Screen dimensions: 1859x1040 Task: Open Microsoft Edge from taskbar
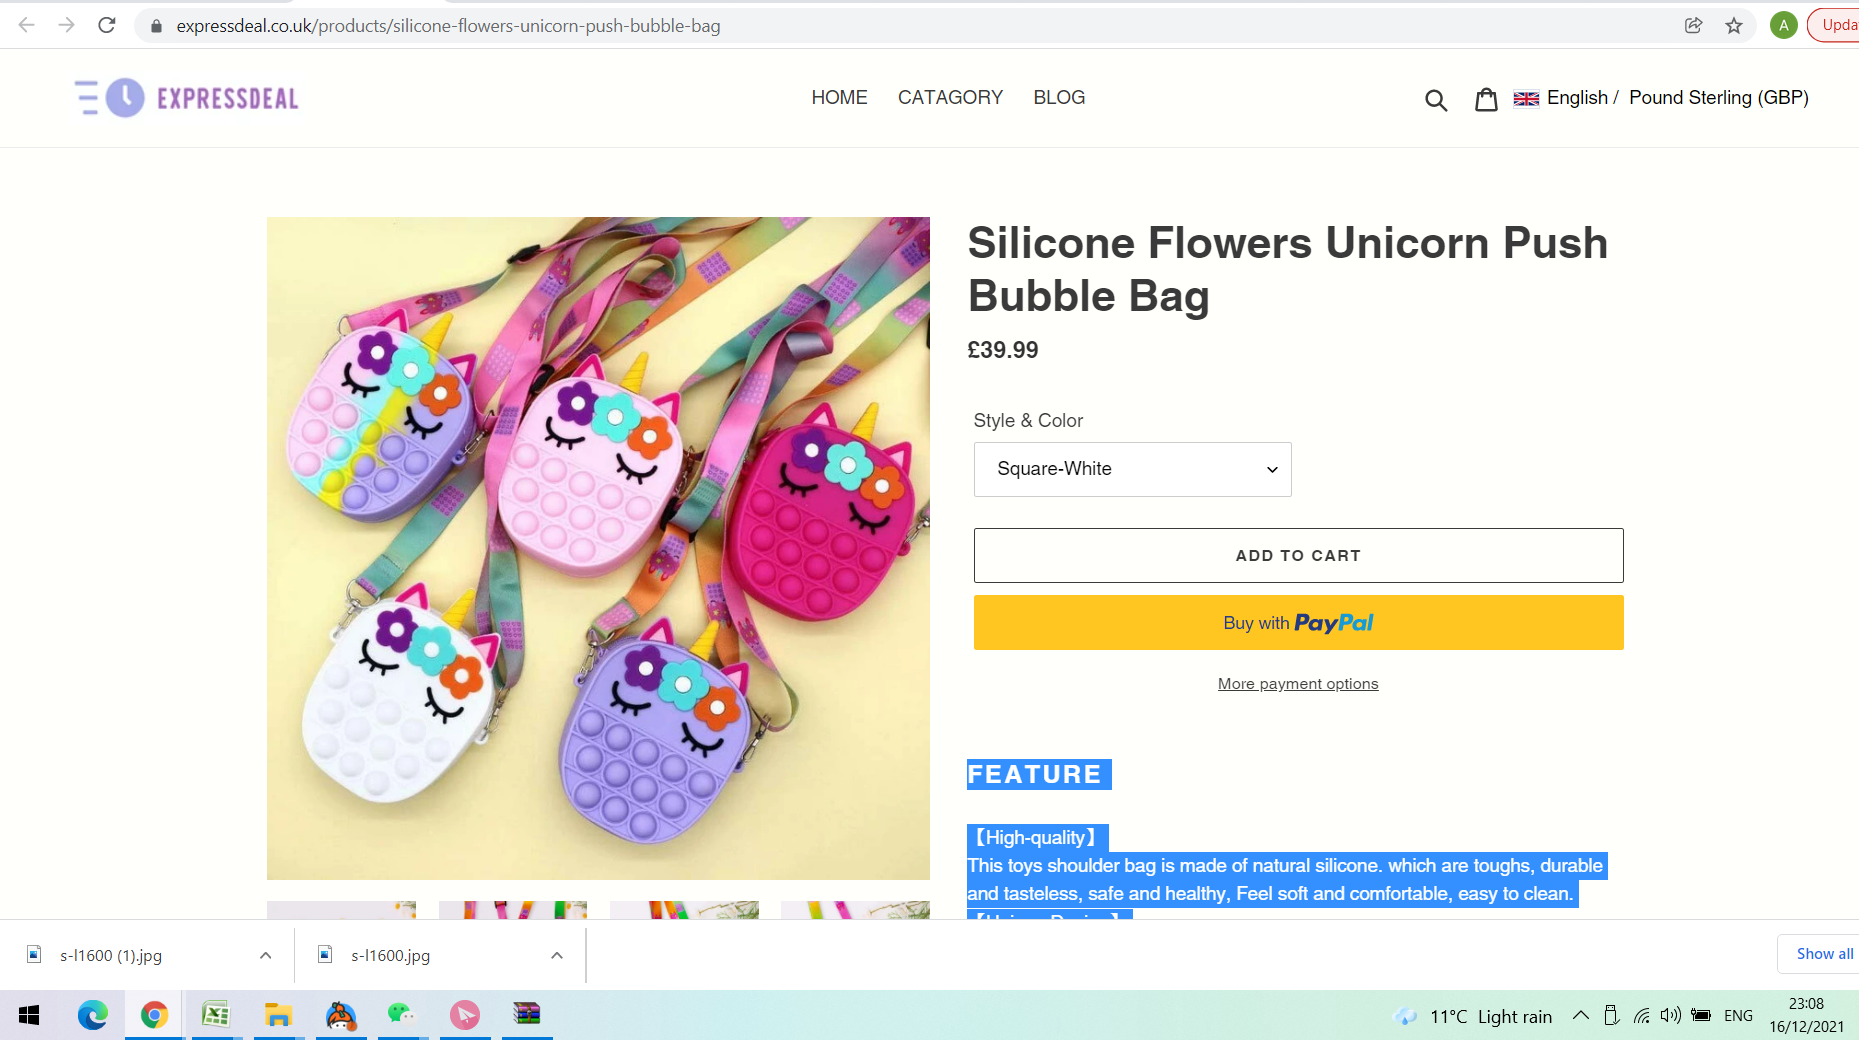coord(93,1015)
